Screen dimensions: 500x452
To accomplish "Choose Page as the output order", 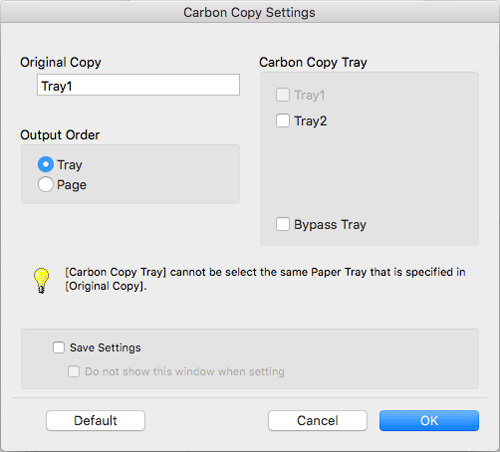I will (46, 184).
